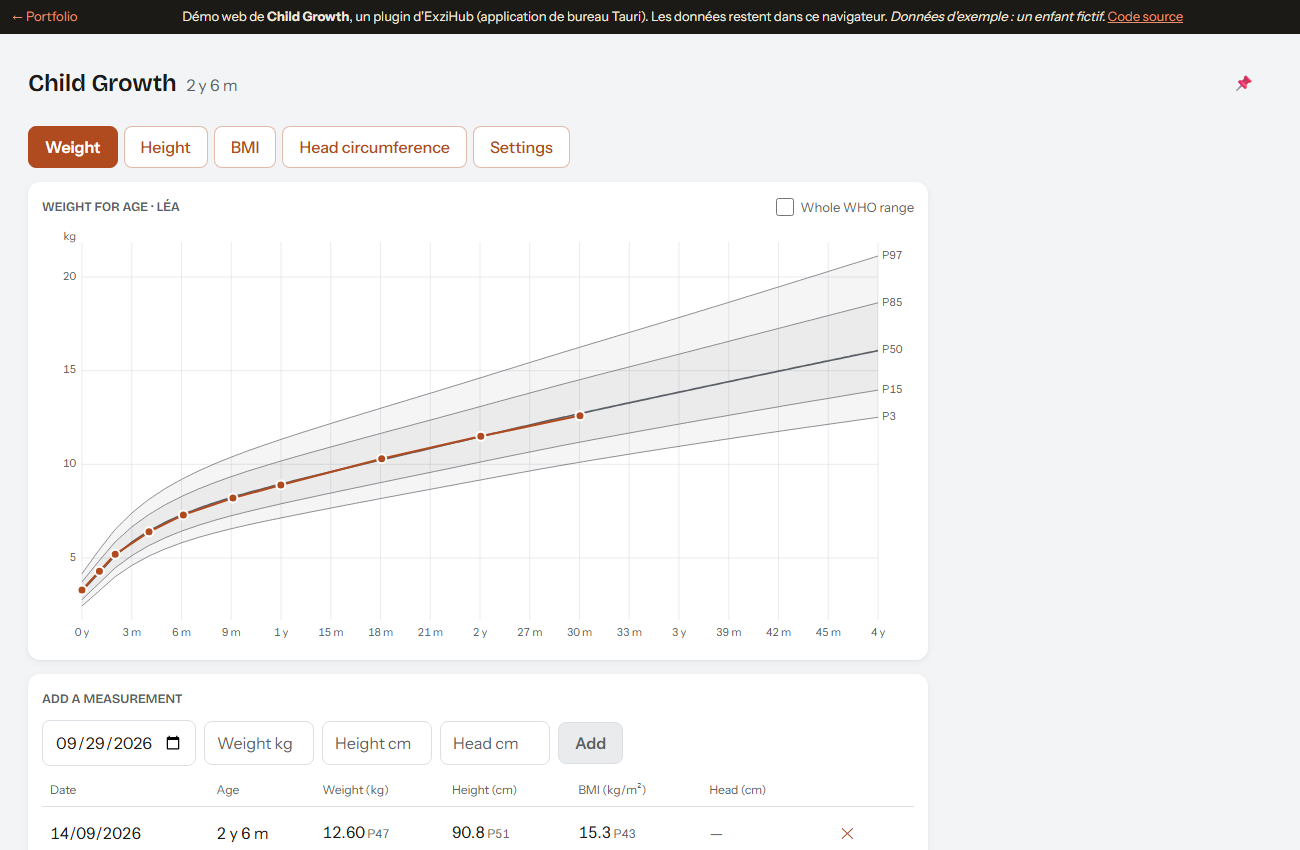This screenshot has width=1300, height=850.
Task: Click the P50 percentile label
Action: (x=892, y=349)
